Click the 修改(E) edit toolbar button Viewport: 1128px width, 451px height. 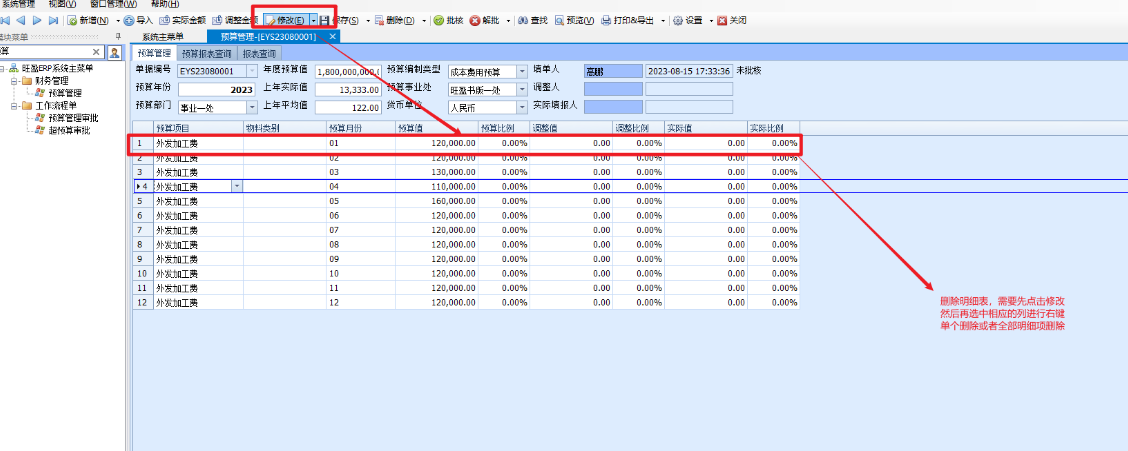point(286,20)
